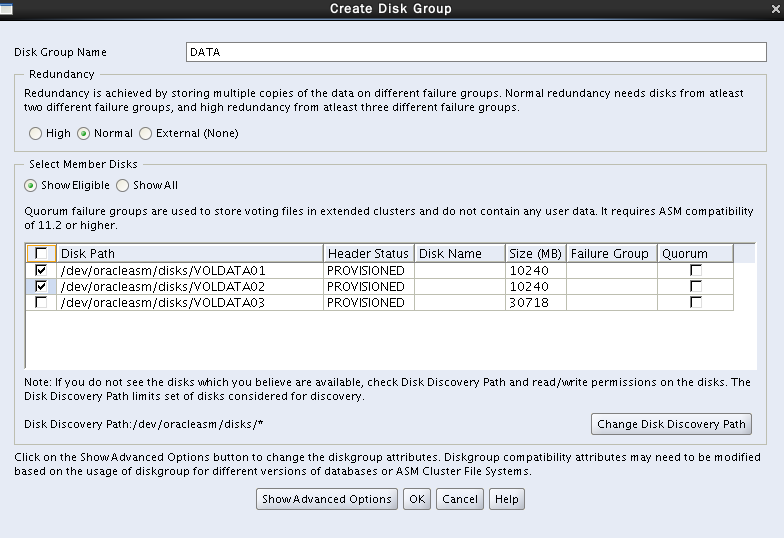The height and width of the screenshot is (538, 784).
Task: Select Normal redundancy radio button
Action: point(84,133)
